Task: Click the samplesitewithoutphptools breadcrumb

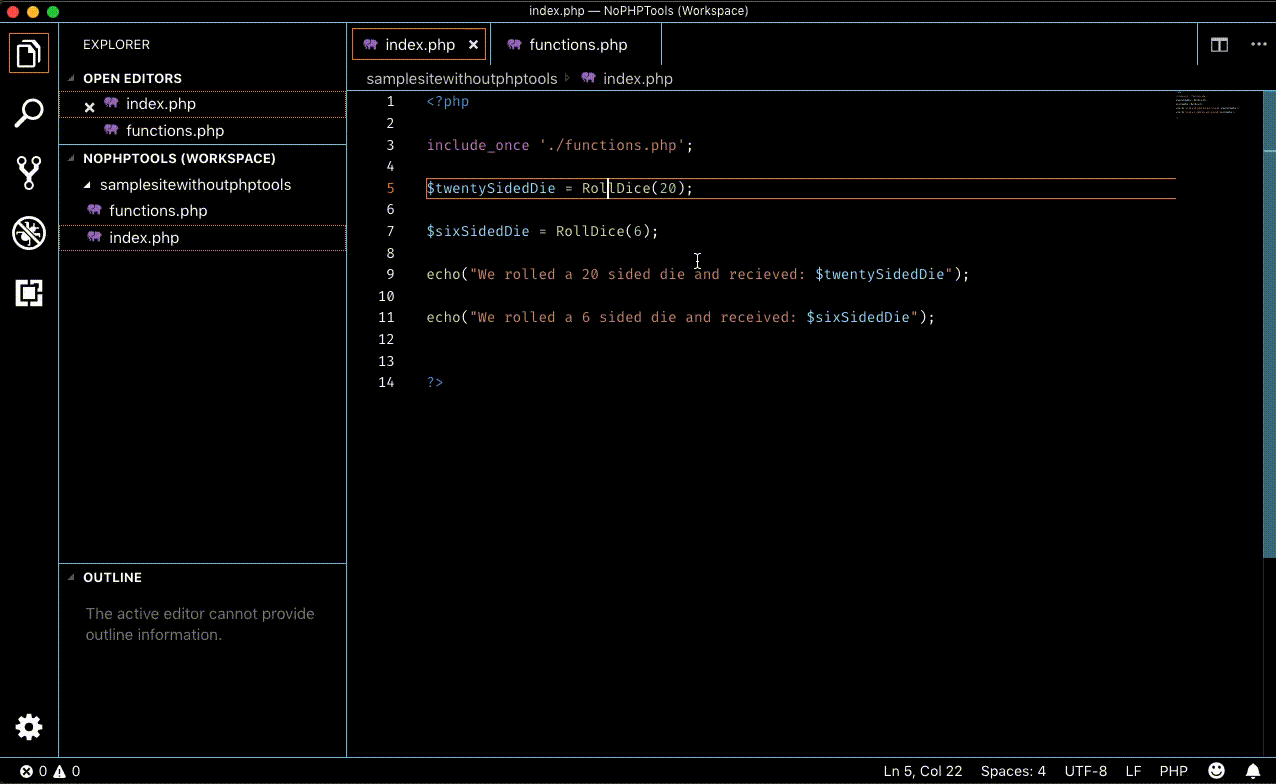Action: tap(461, 78)
